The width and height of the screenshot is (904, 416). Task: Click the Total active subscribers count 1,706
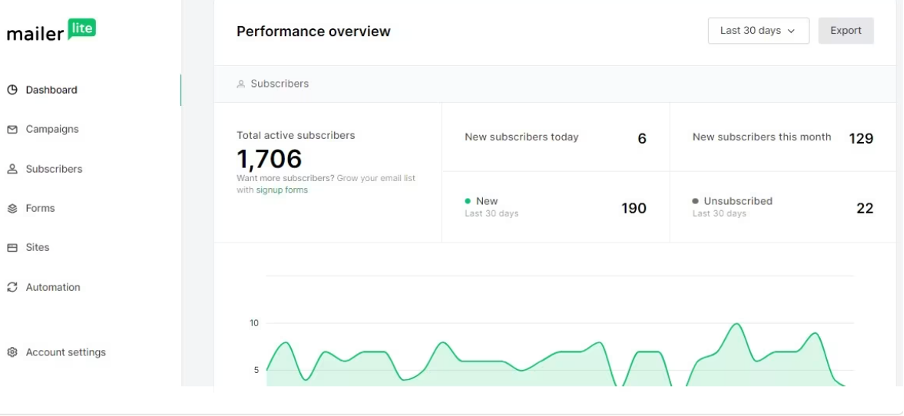click(x=269, y=158)
